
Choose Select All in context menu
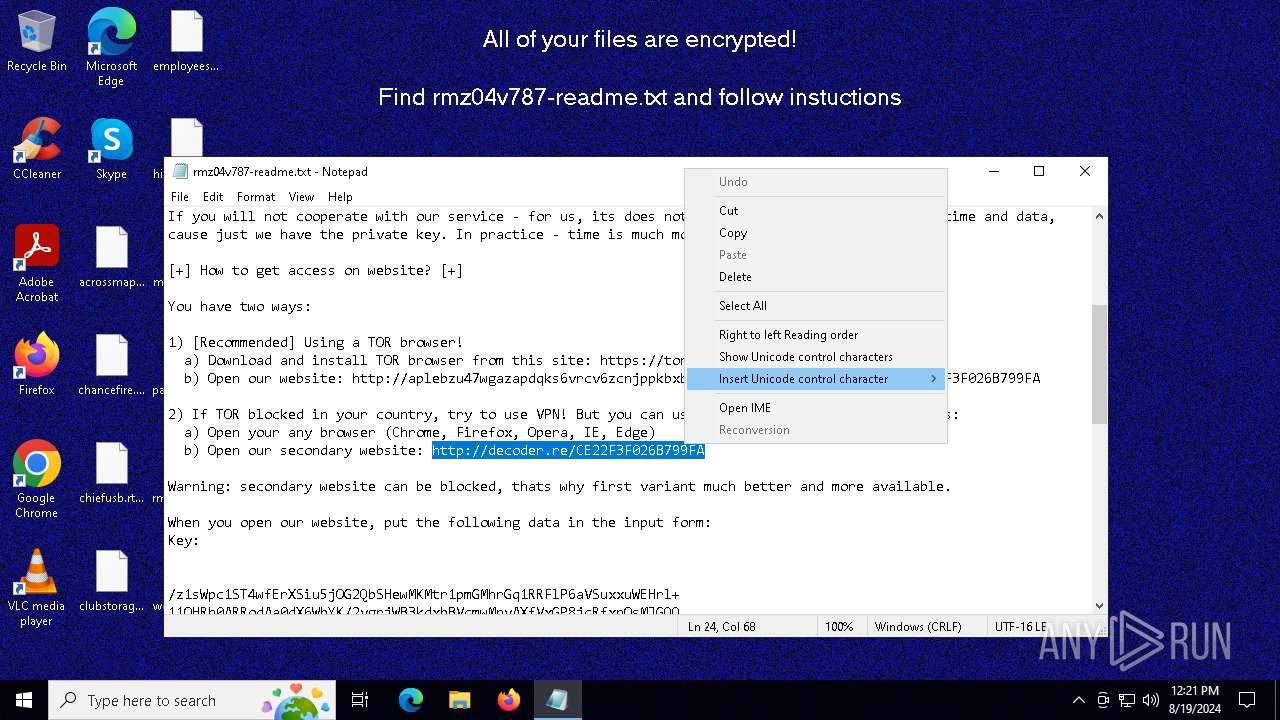tap(816, 306)
